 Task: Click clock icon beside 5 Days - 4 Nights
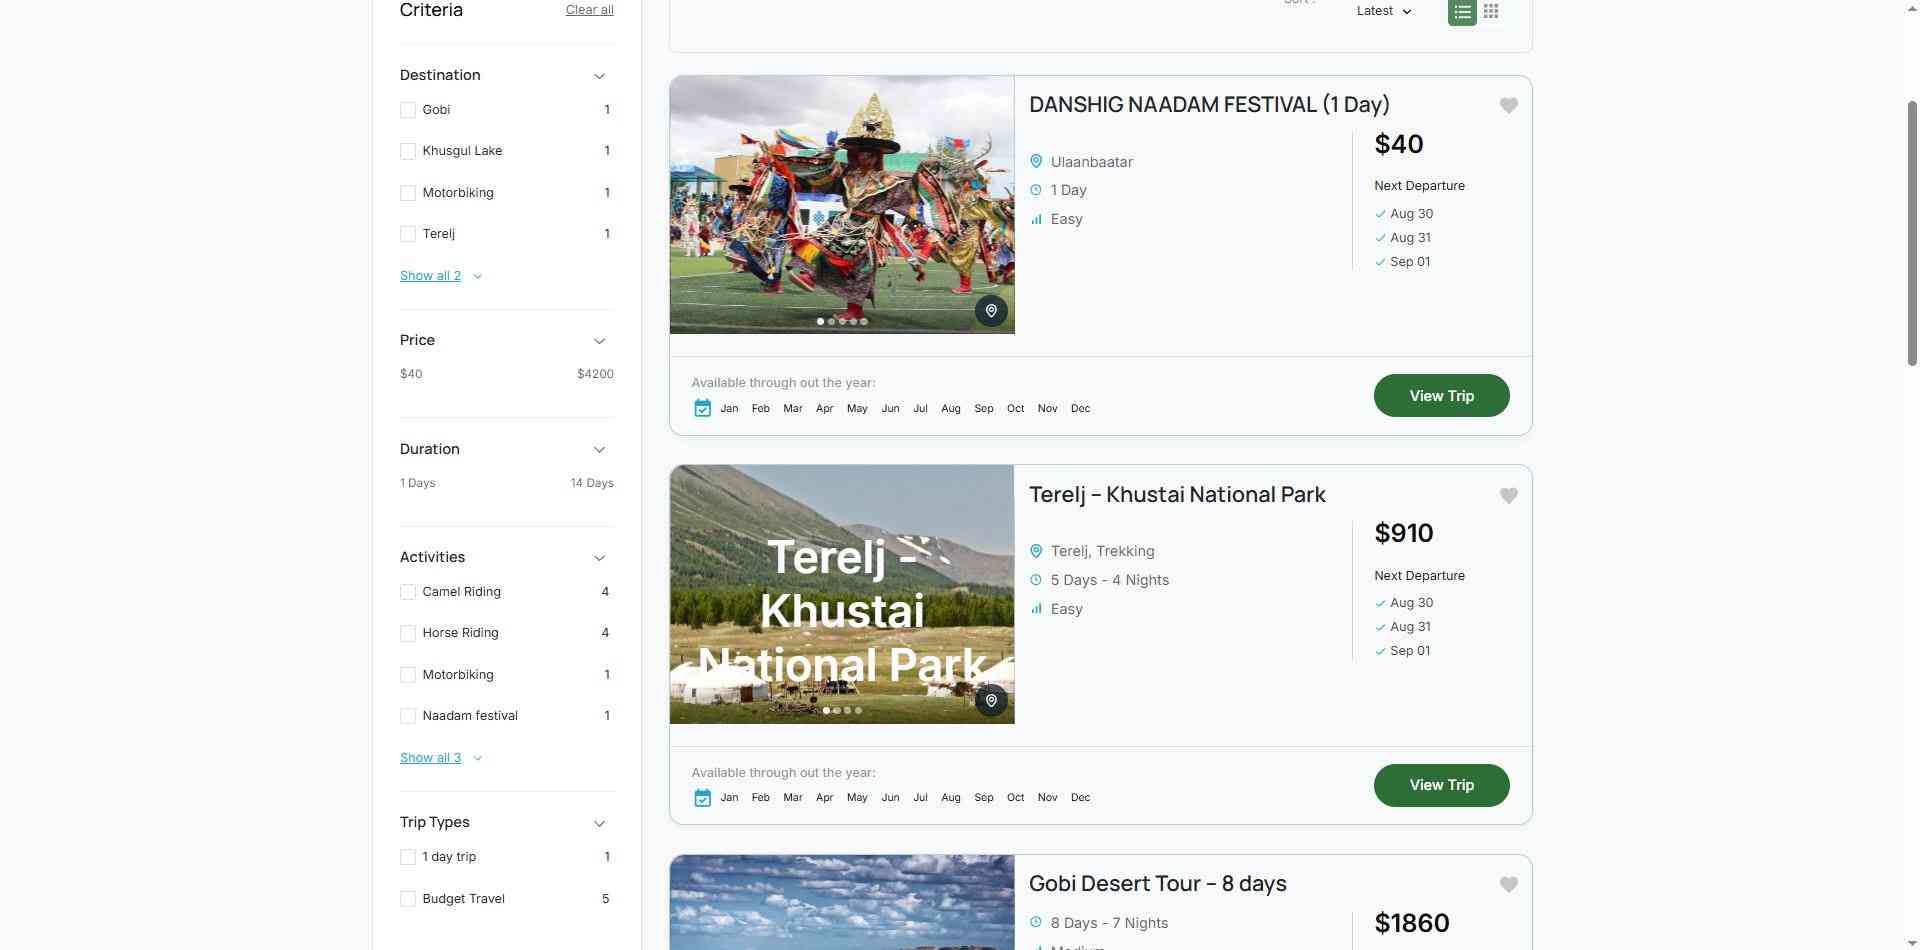coord(1036,580)
